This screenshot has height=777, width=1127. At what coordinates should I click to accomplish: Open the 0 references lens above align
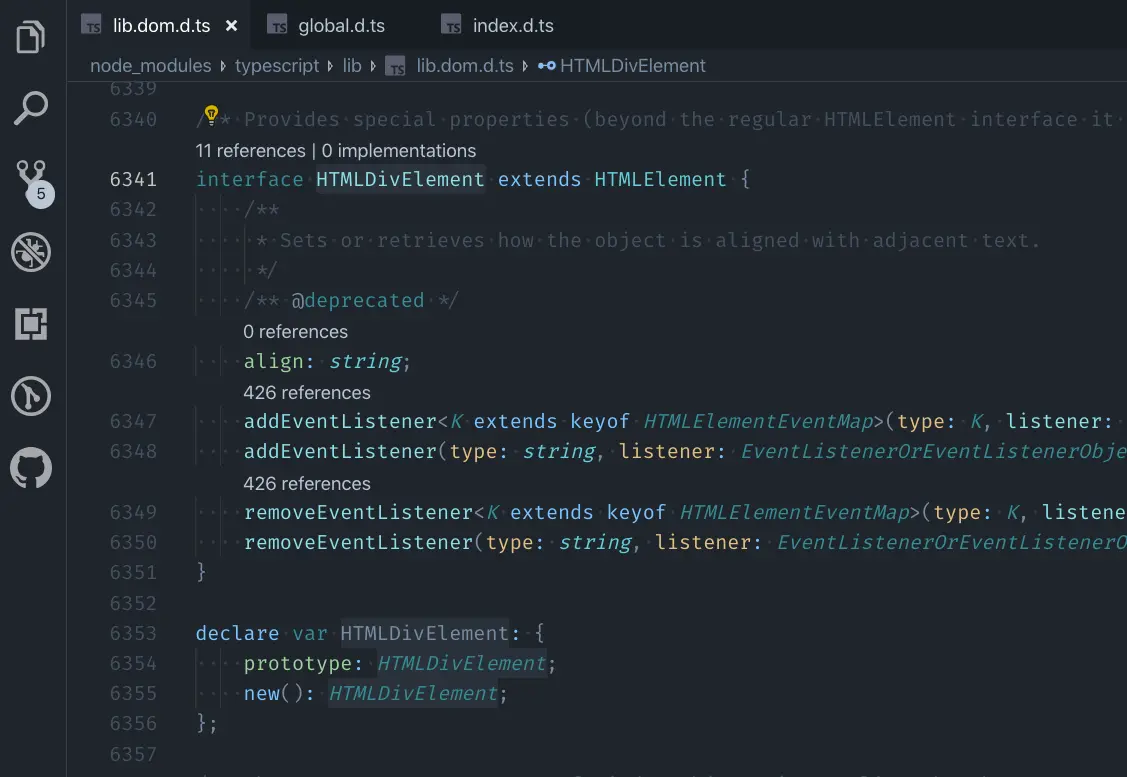coord(295,331)
